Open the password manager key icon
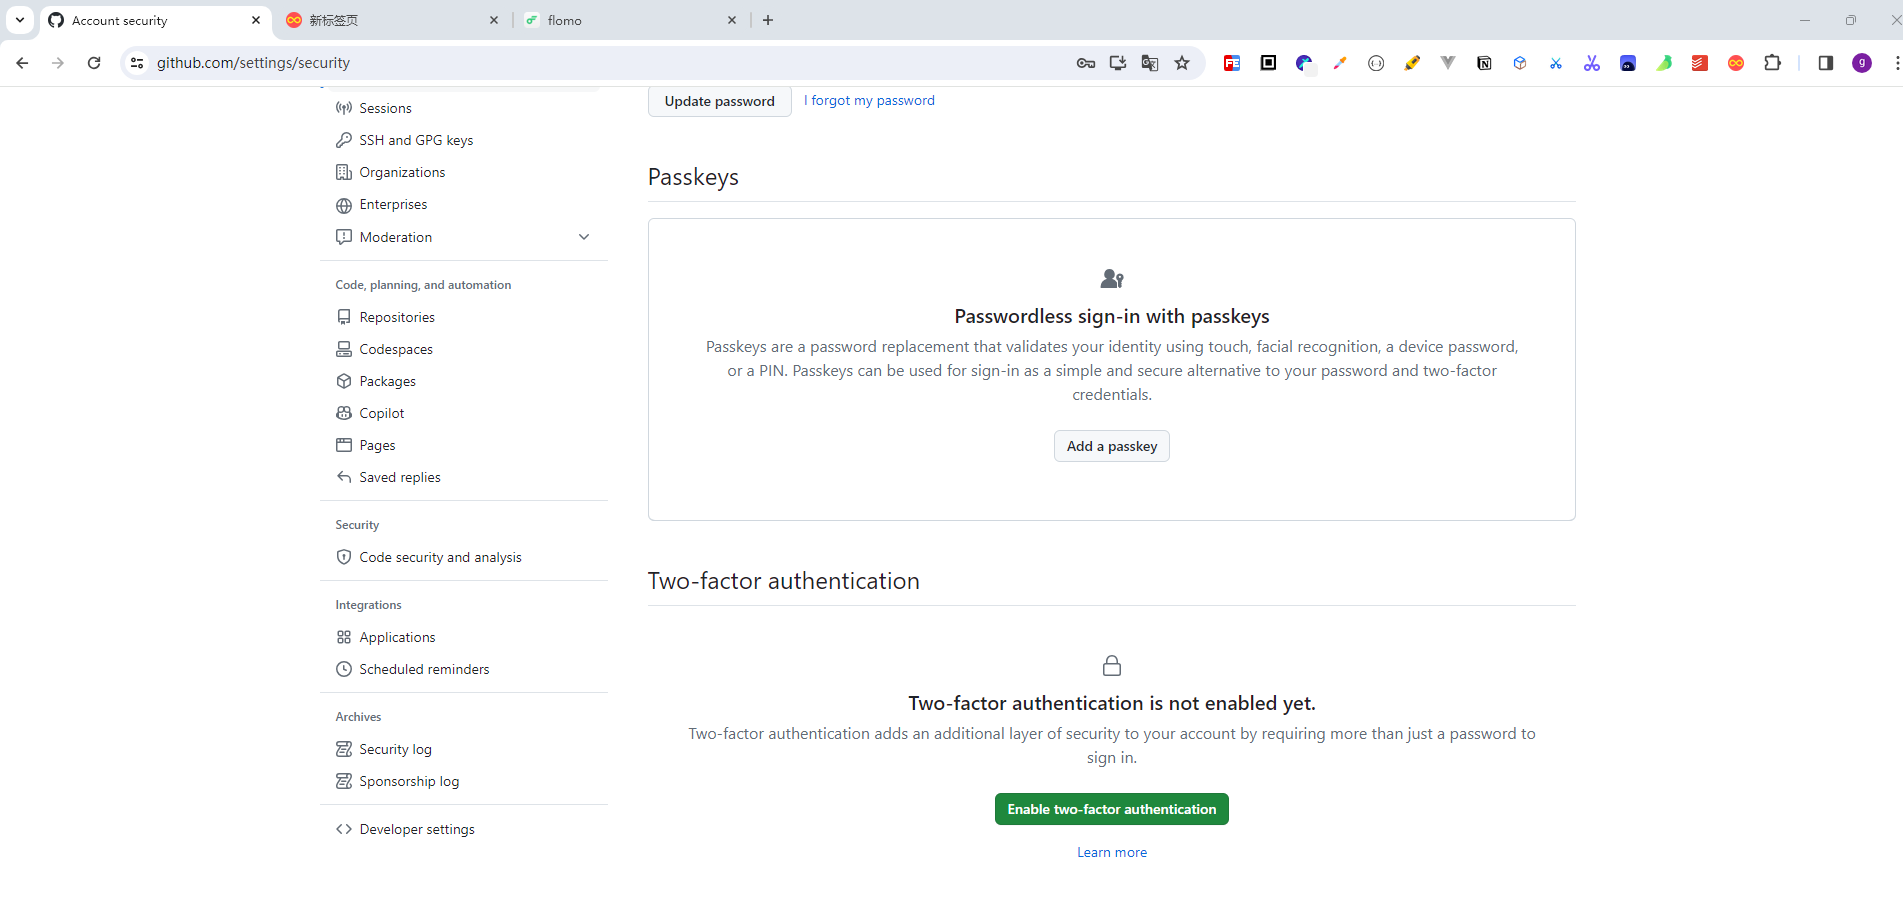Screen dimensions: 1903x902 pos(1086,63)
